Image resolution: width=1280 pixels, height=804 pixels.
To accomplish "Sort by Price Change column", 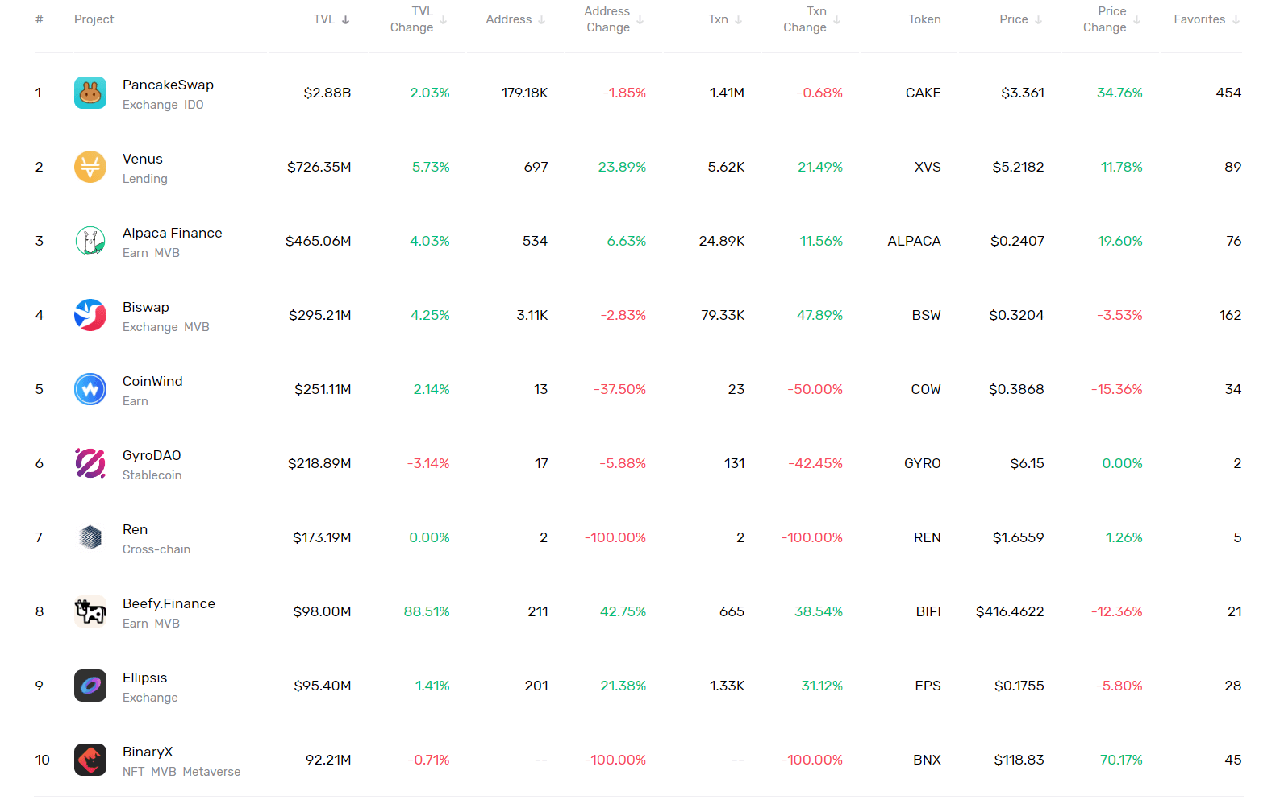I will [1112, 19].
